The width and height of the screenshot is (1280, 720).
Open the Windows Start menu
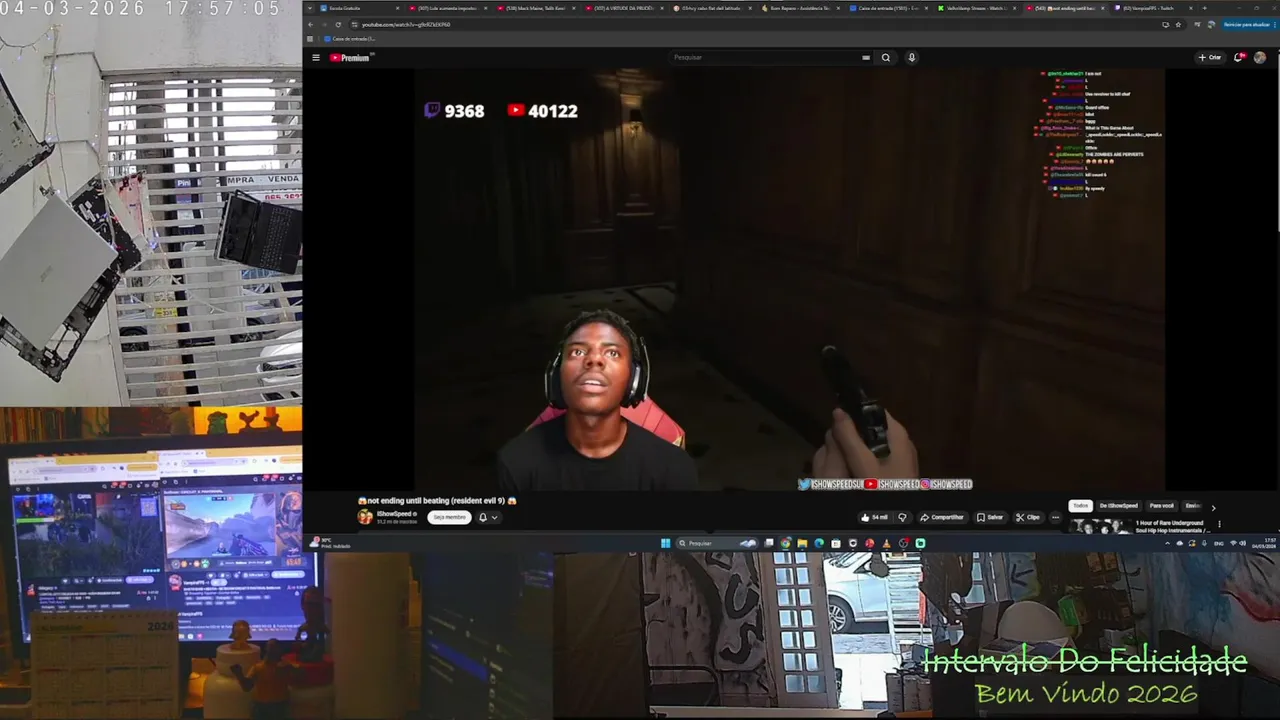666,543
